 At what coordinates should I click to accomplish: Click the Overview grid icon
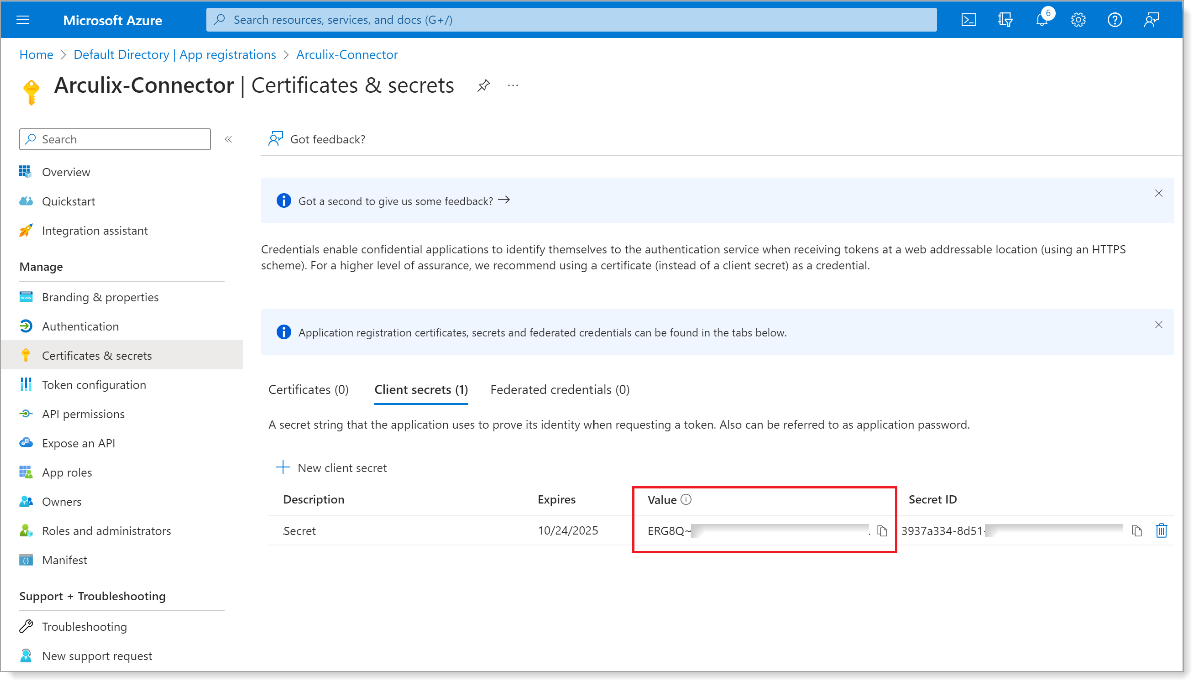[26, 171]
